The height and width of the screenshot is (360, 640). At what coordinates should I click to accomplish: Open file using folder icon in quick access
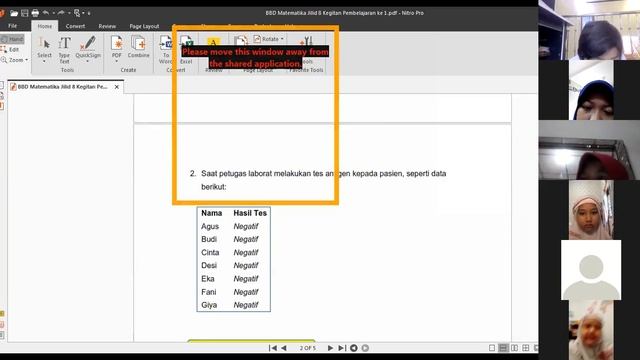[14, 13]
